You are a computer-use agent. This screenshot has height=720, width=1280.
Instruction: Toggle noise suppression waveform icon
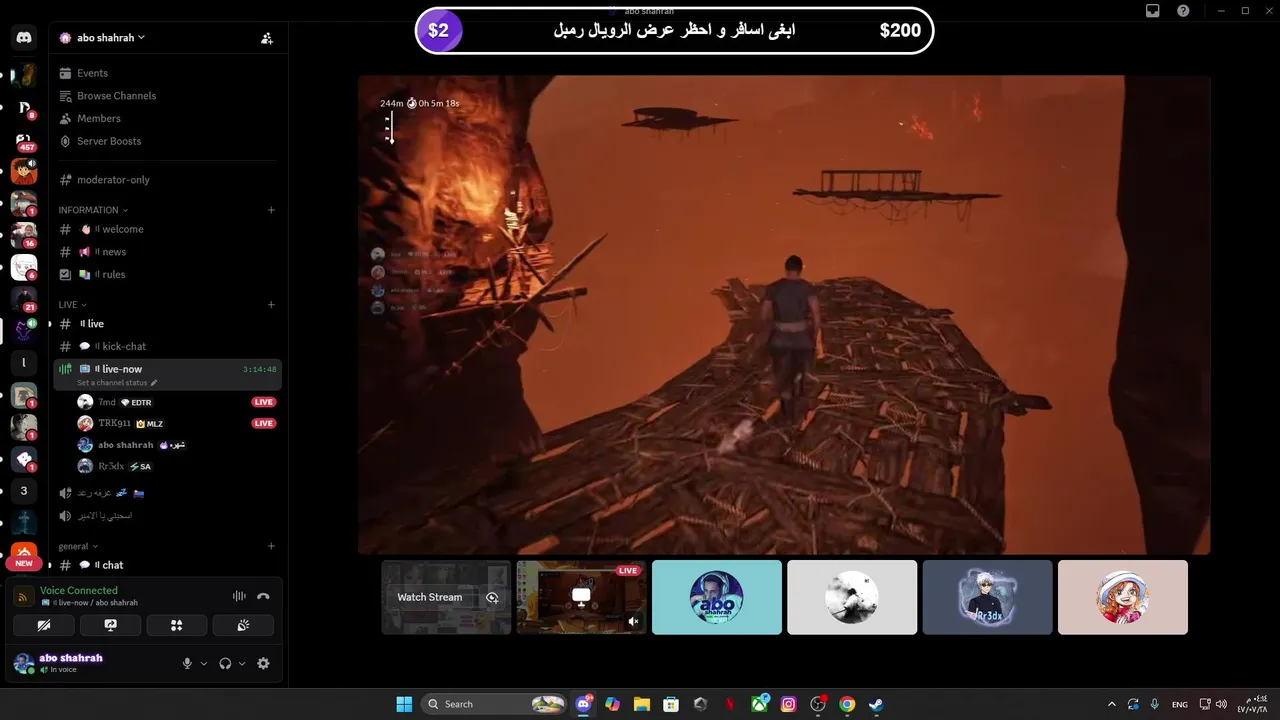pos(239,596)
